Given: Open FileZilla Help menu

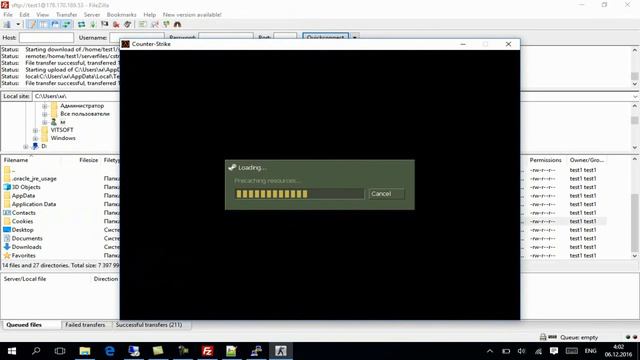Looking at the screenshot, I should coord(149,14).
